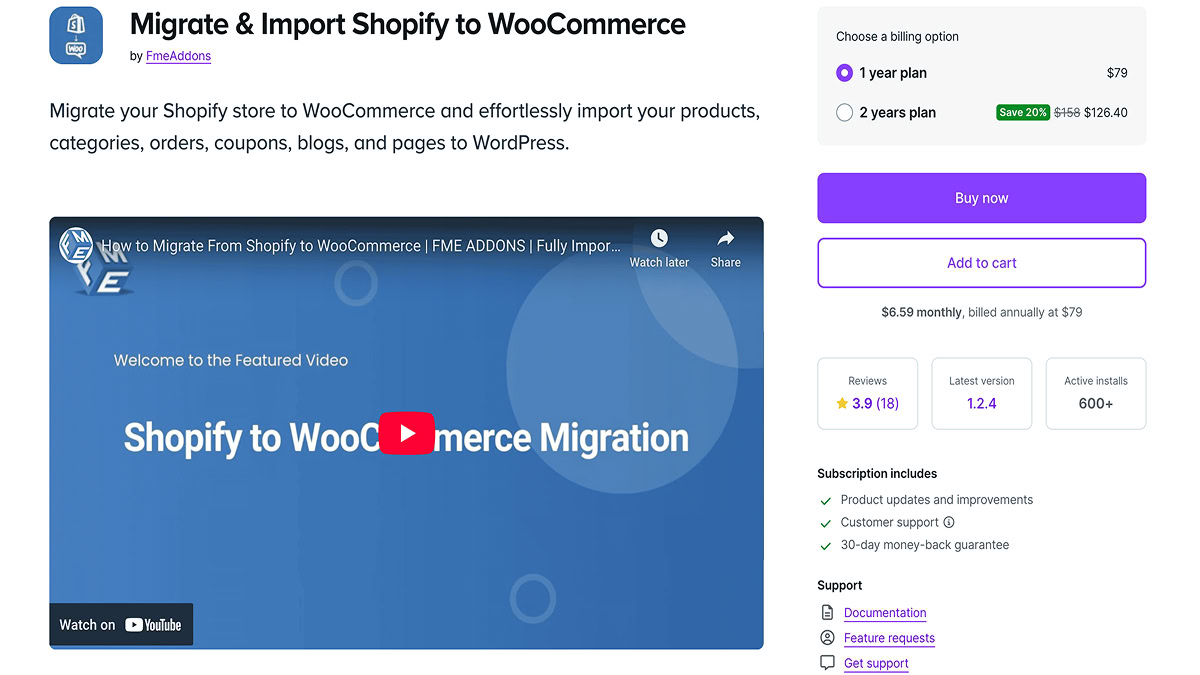
Task: Click the latest version 1.2.4 link
Action: [982, 404]
